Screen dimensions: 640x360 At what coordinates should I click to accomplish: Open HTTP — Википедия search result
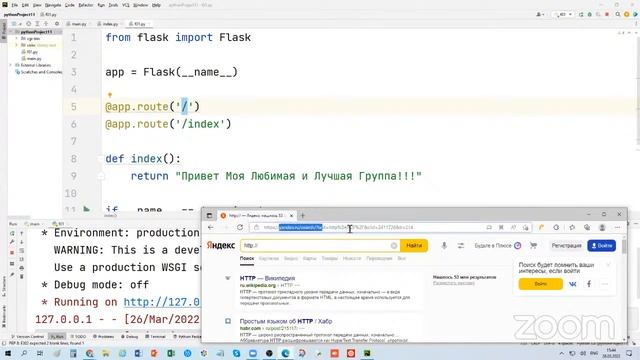tap(267, 278)
